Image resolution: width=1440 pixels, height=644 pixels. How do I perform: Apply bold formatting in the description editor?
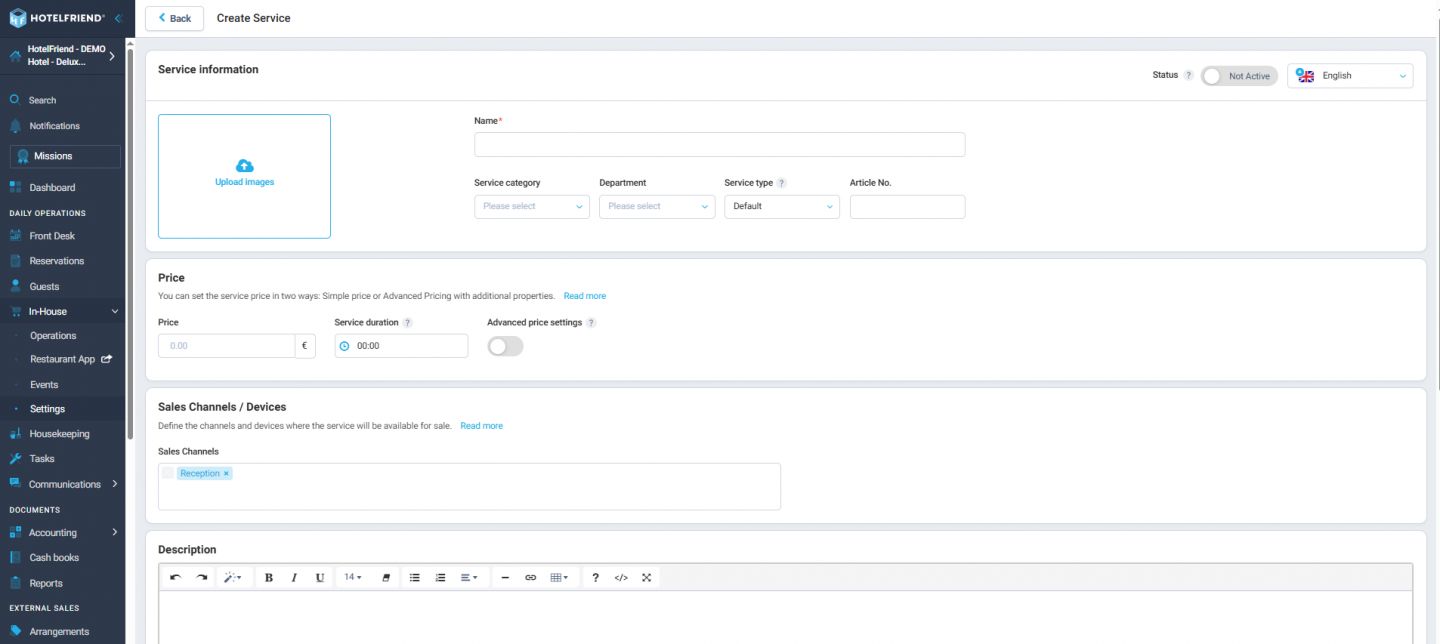coord(268,577)
